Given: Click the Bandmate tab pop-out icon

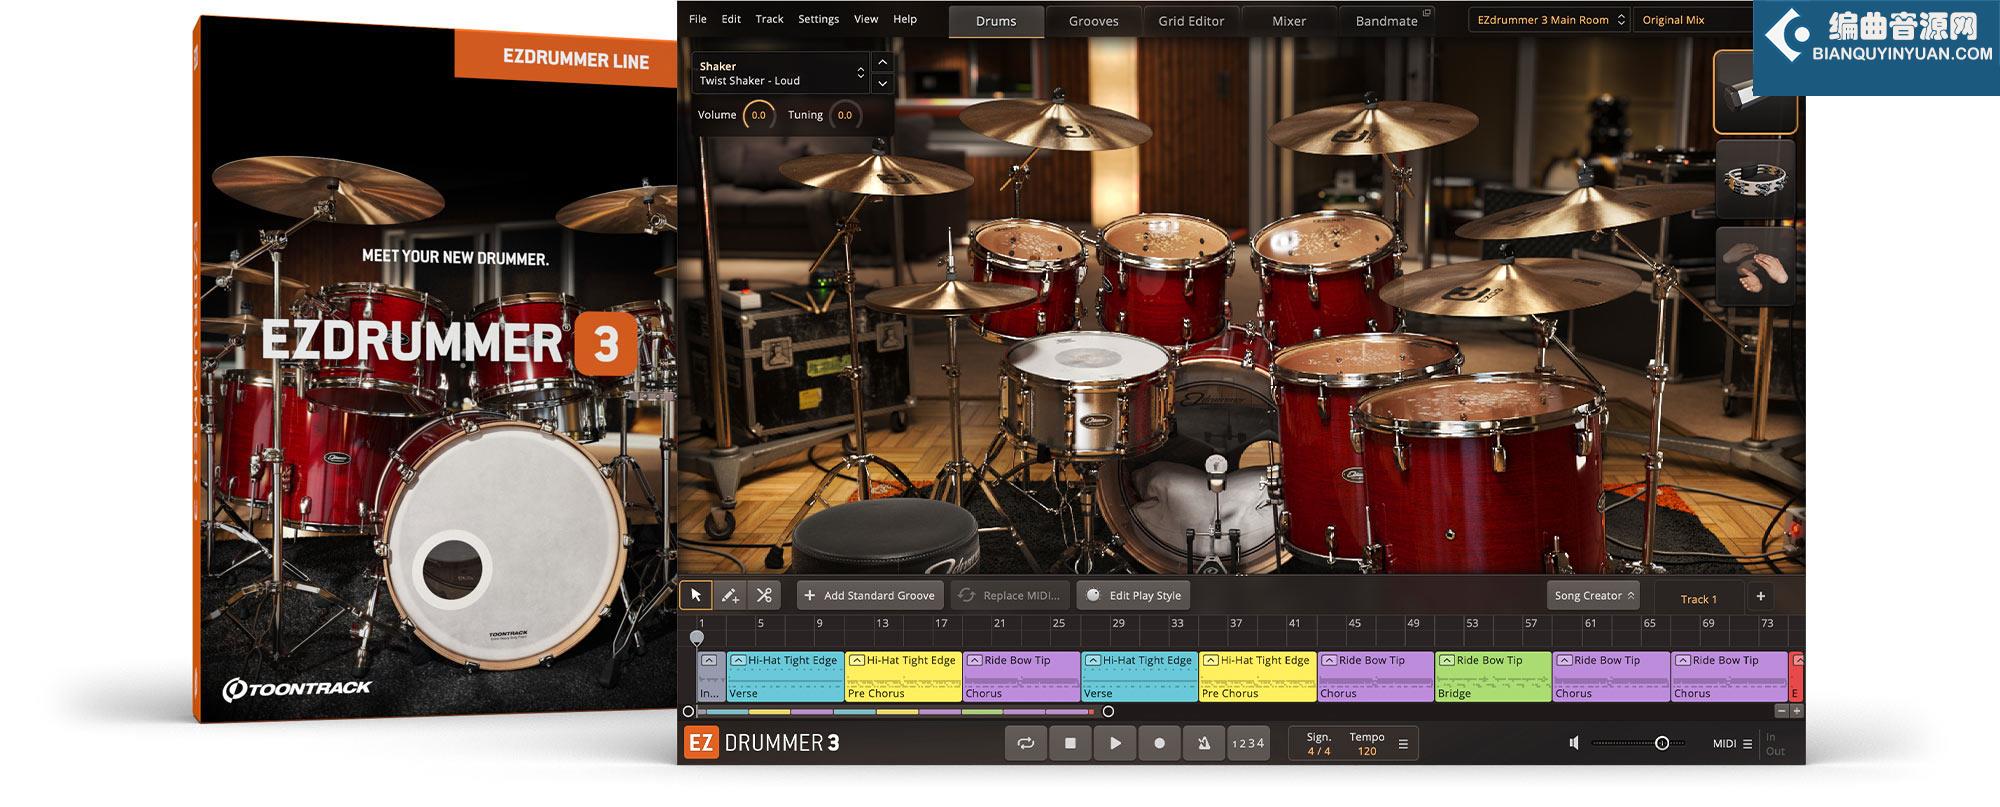Looking at the screenshot, I should click(1427, 13).
